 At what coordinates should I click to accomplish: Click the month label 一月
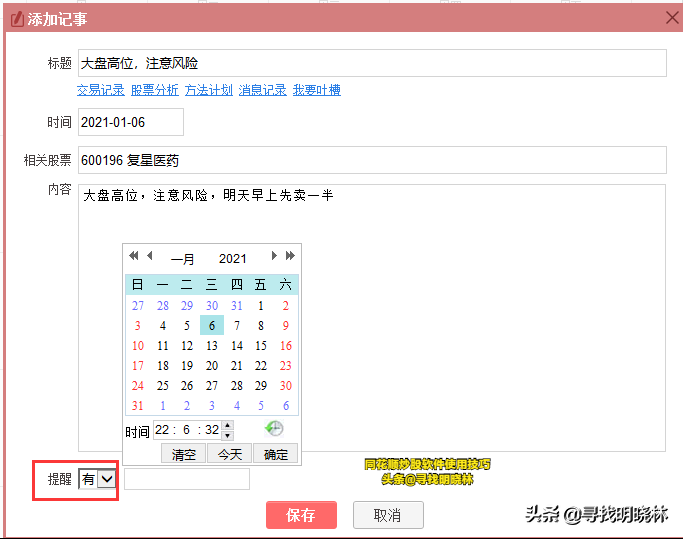[183, 259]
